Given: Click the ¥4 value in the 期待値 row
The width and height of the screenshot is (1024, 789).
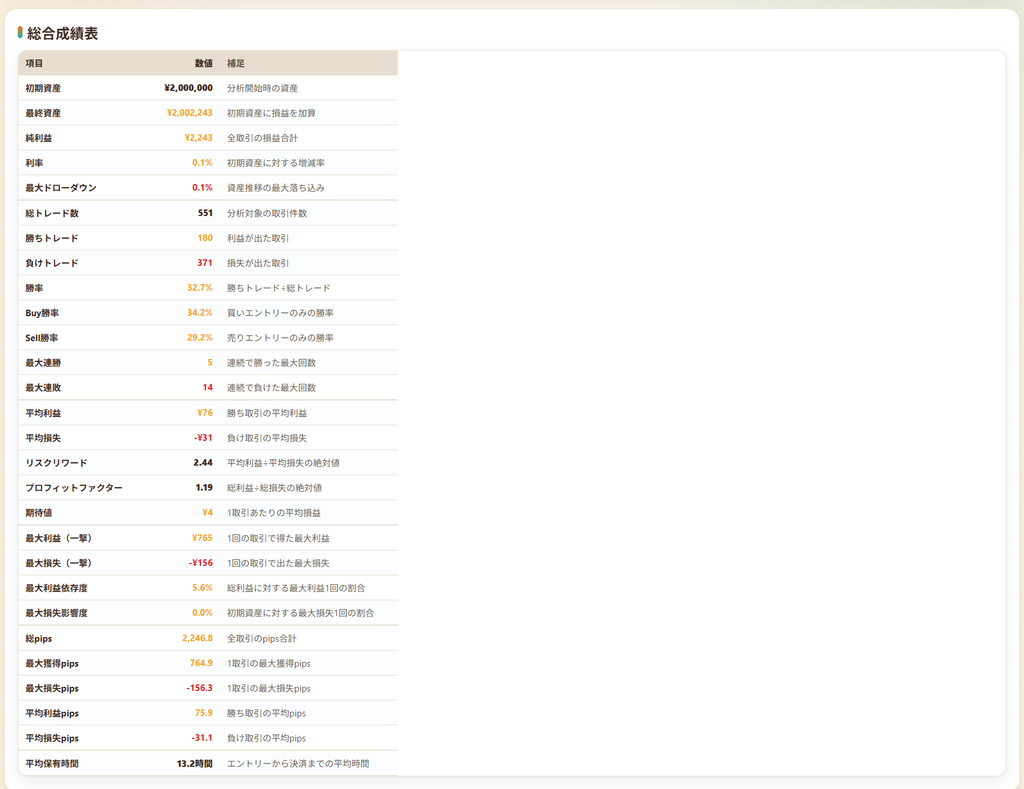Looking at the screenshot, I should (208, 513).
